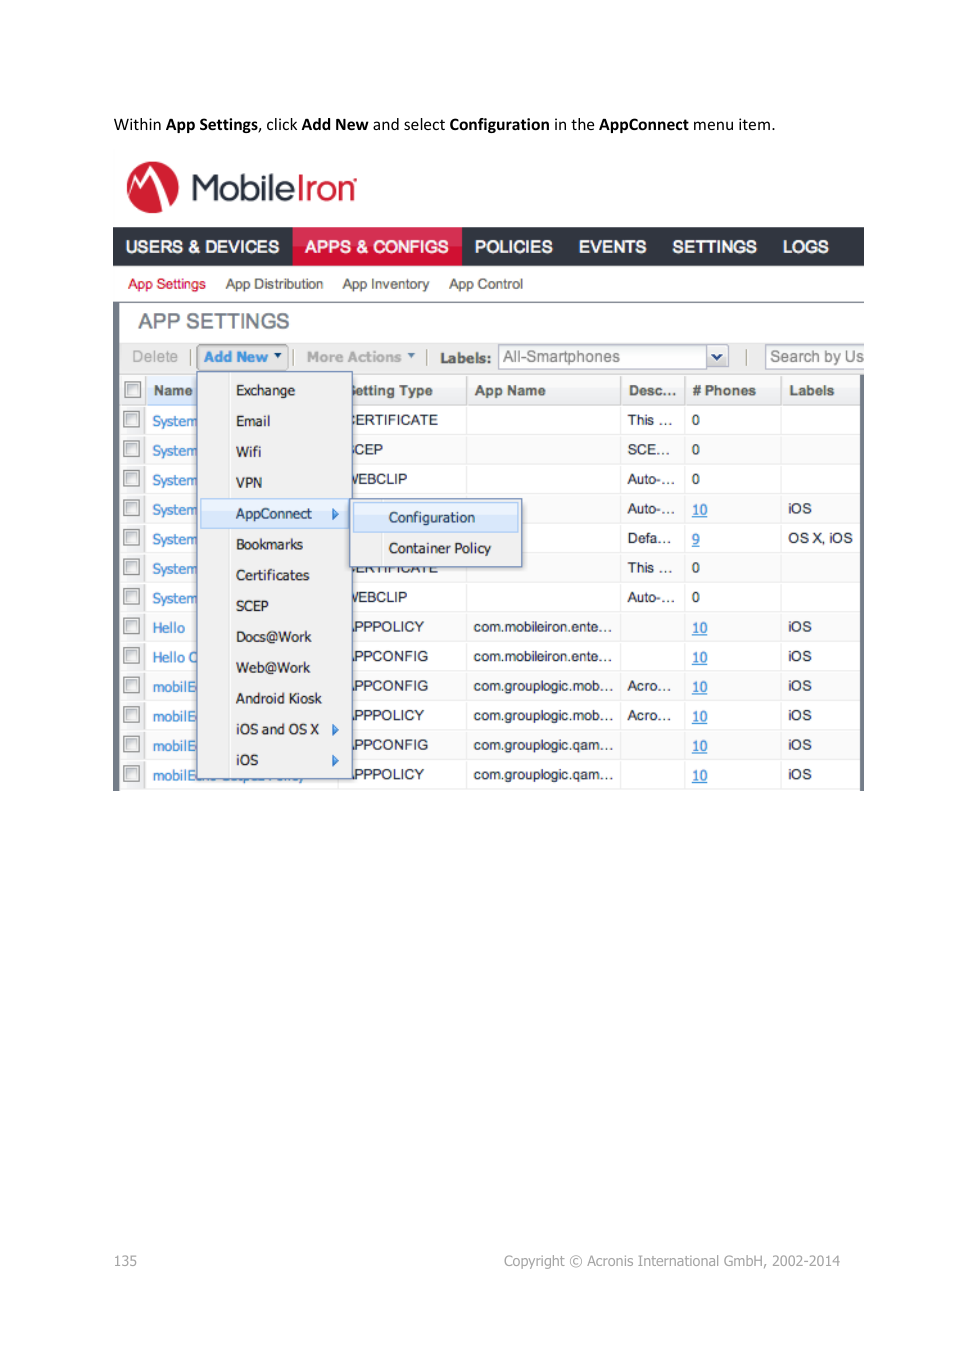
Task: Click the Delete button
Action: [155, 357]
